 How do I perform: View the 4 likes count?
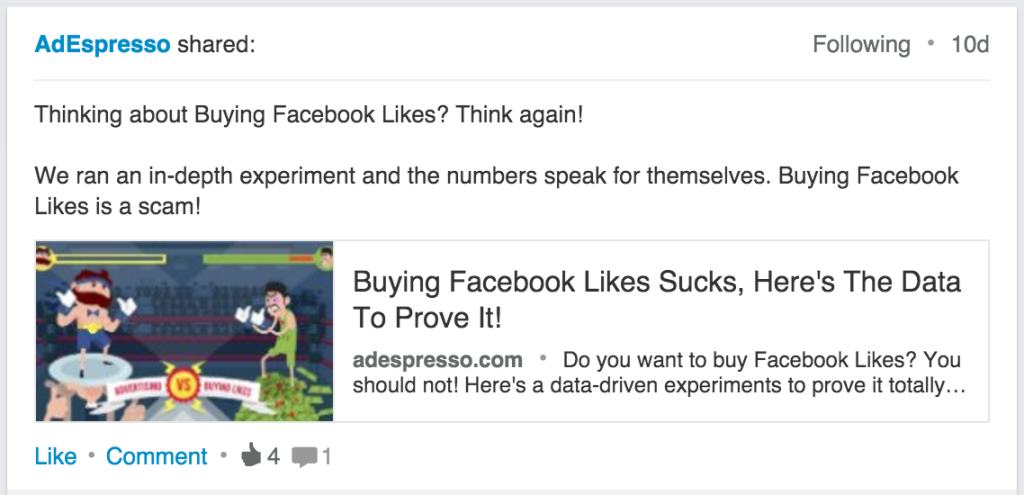pyautogui.click(x=274, y=456)
